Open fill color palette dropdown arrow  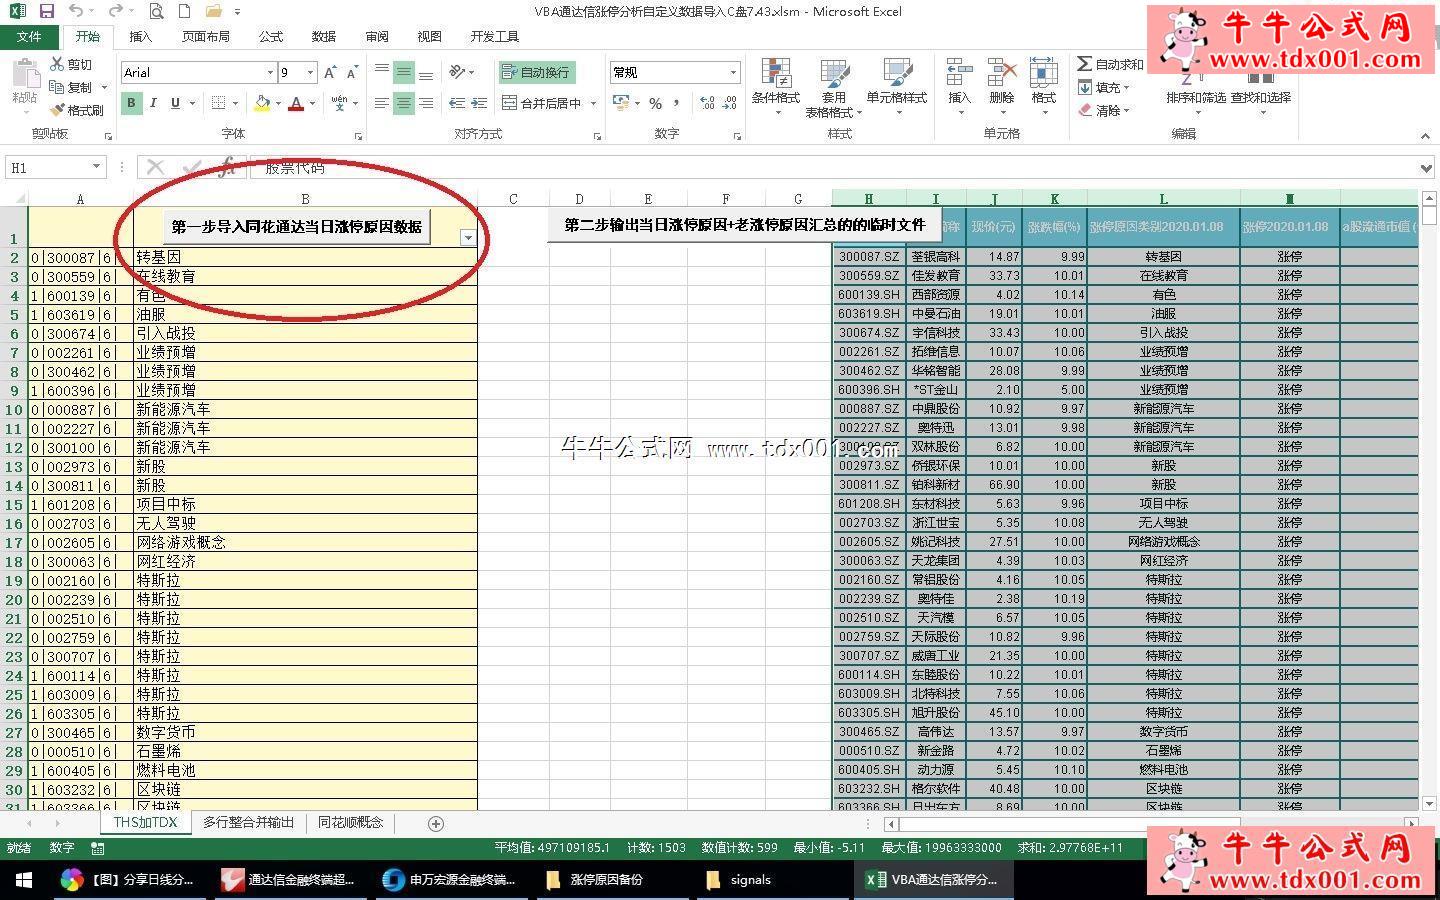[x=277, y=103]
